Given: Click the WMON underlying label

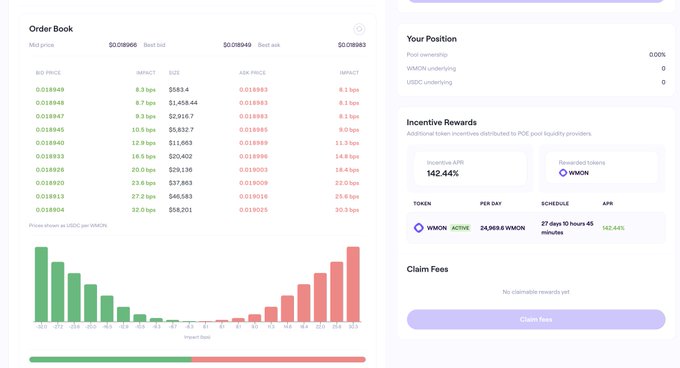Looking at the screenshot, I should point(431,68).
